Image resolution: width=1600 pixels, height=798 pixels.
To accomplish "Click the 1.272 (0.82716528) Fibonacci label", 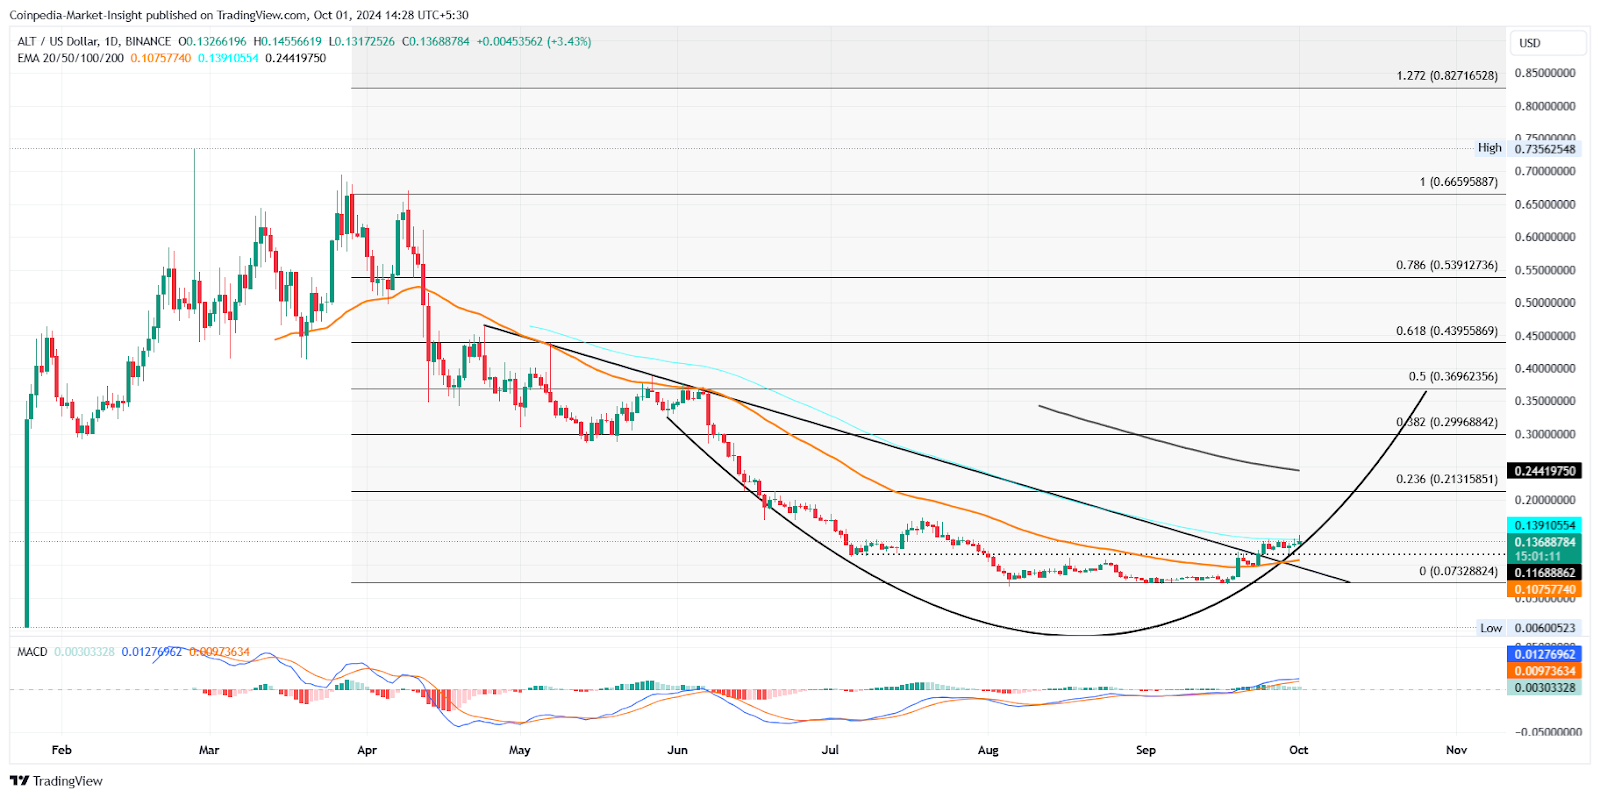I will click(x=1447, y=76).
